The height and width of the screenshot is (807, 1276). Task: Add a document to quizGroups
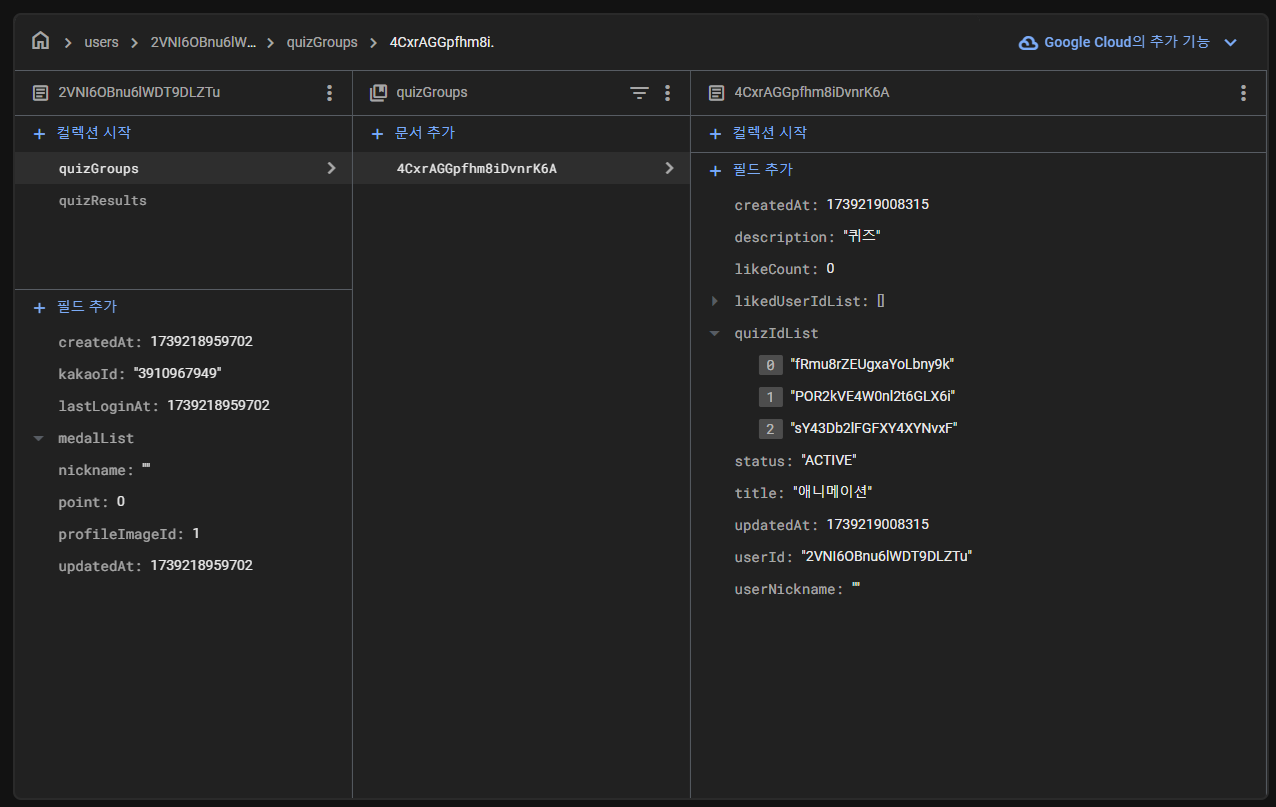pos(412,133)
